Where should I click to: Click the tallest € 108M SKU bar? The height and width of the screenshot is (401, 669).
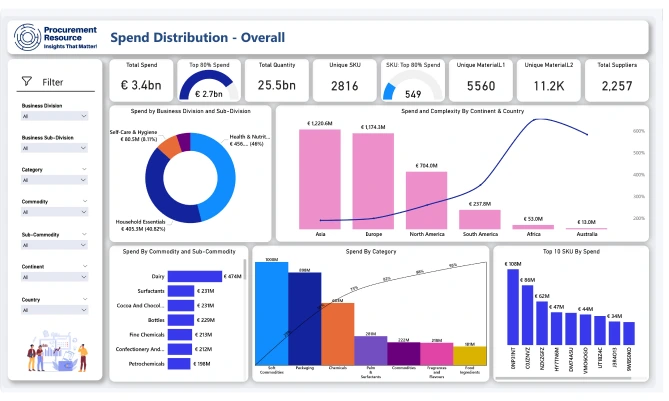click(x=514, y=308)
